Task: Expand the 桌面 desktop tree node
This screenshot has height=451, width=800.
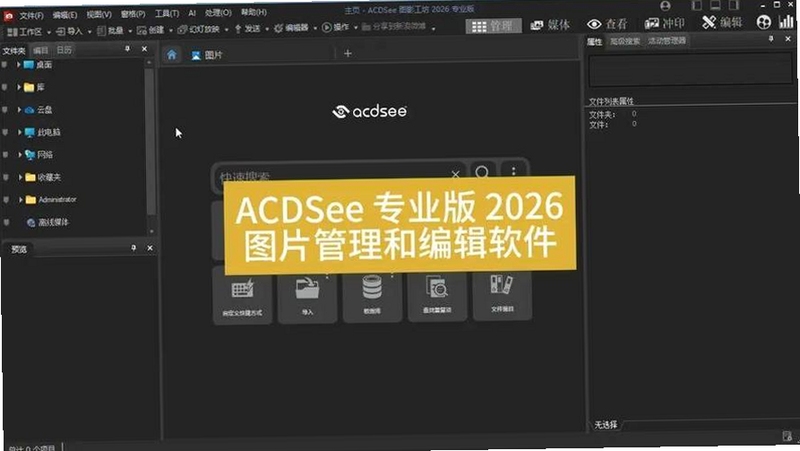Action: (18, 65)
